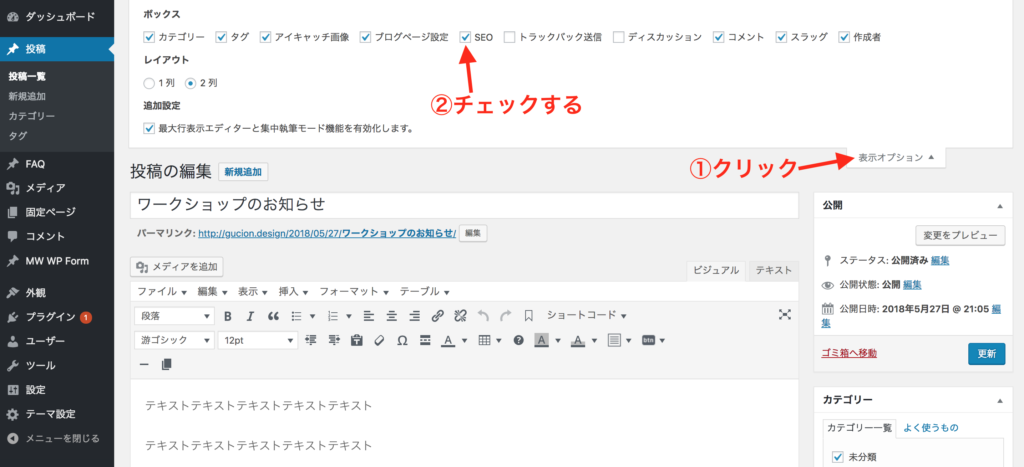The height and width of the screenshot is (467, 1024).
Task: Click the clear formatting eraser icon
Action: (x=378, y=340)
